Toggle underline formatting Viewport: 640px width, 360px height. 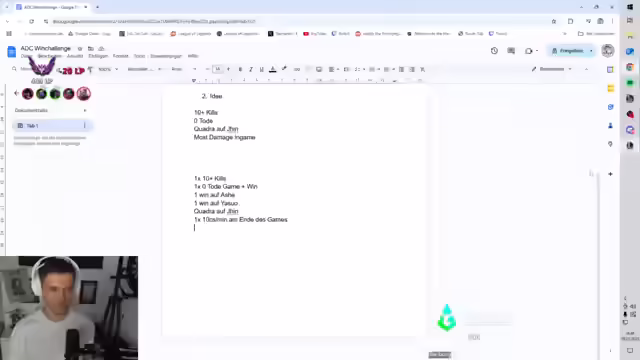point(262,69)
